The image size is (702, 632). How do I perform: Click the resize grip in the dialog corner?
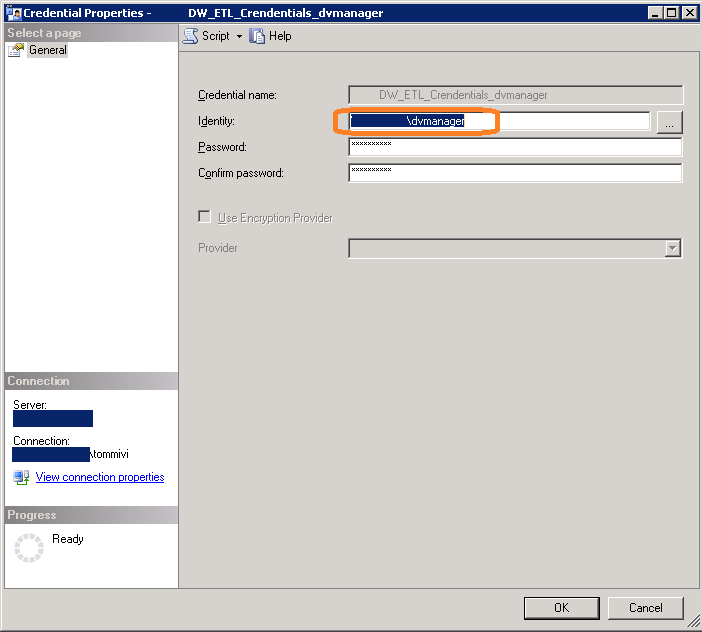693,623
